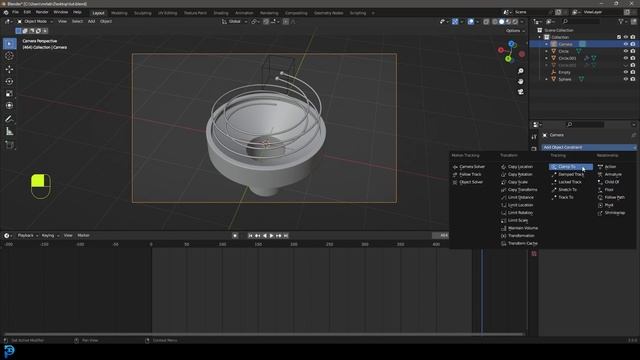This screenshot has width=640, height=360.
Task: Open the File menu
Action: (x=16, y=12)
